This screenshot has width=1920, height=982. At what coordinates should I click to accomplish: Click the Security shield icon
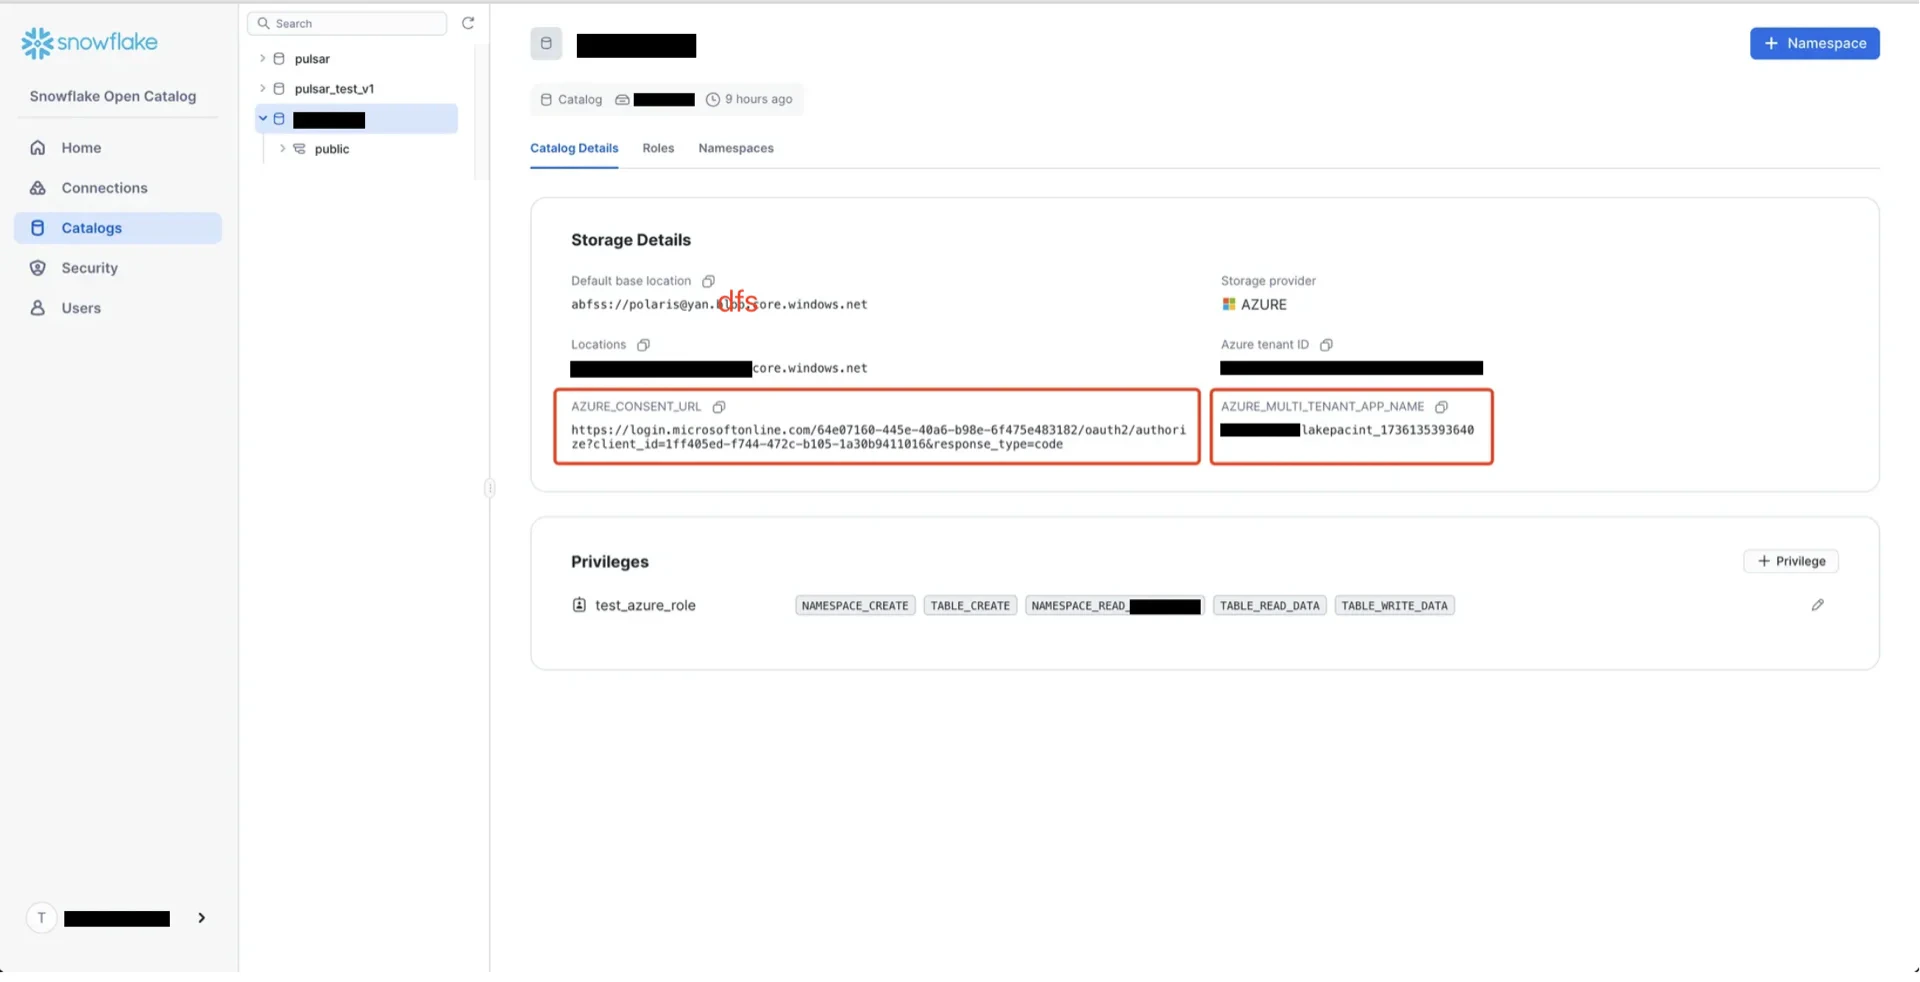pos(38,268)
